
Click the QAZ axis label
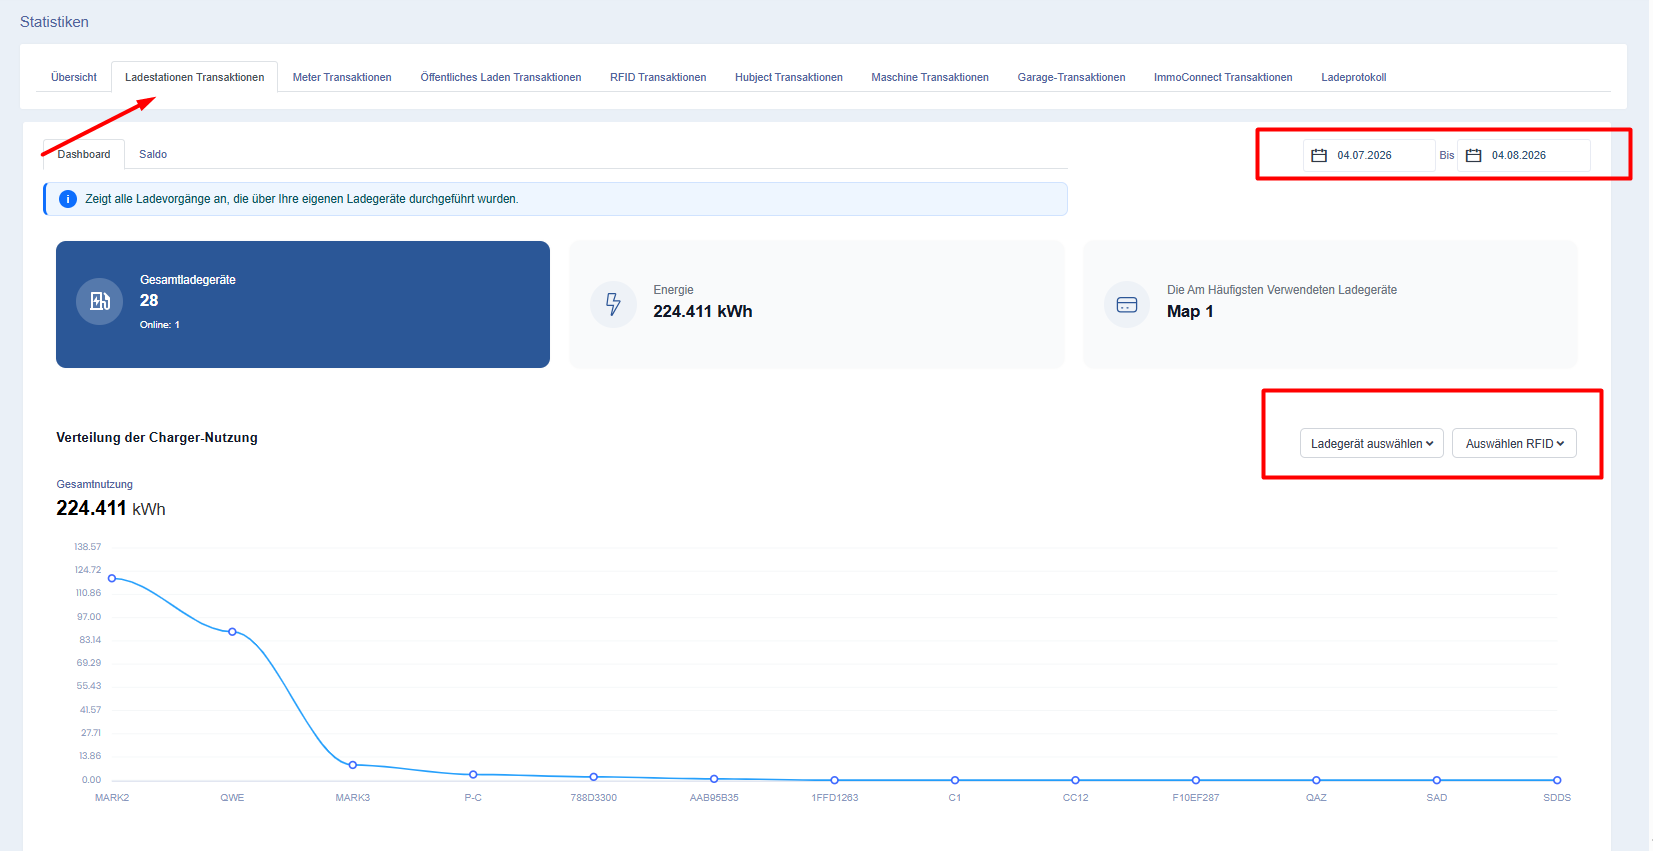1316,798
